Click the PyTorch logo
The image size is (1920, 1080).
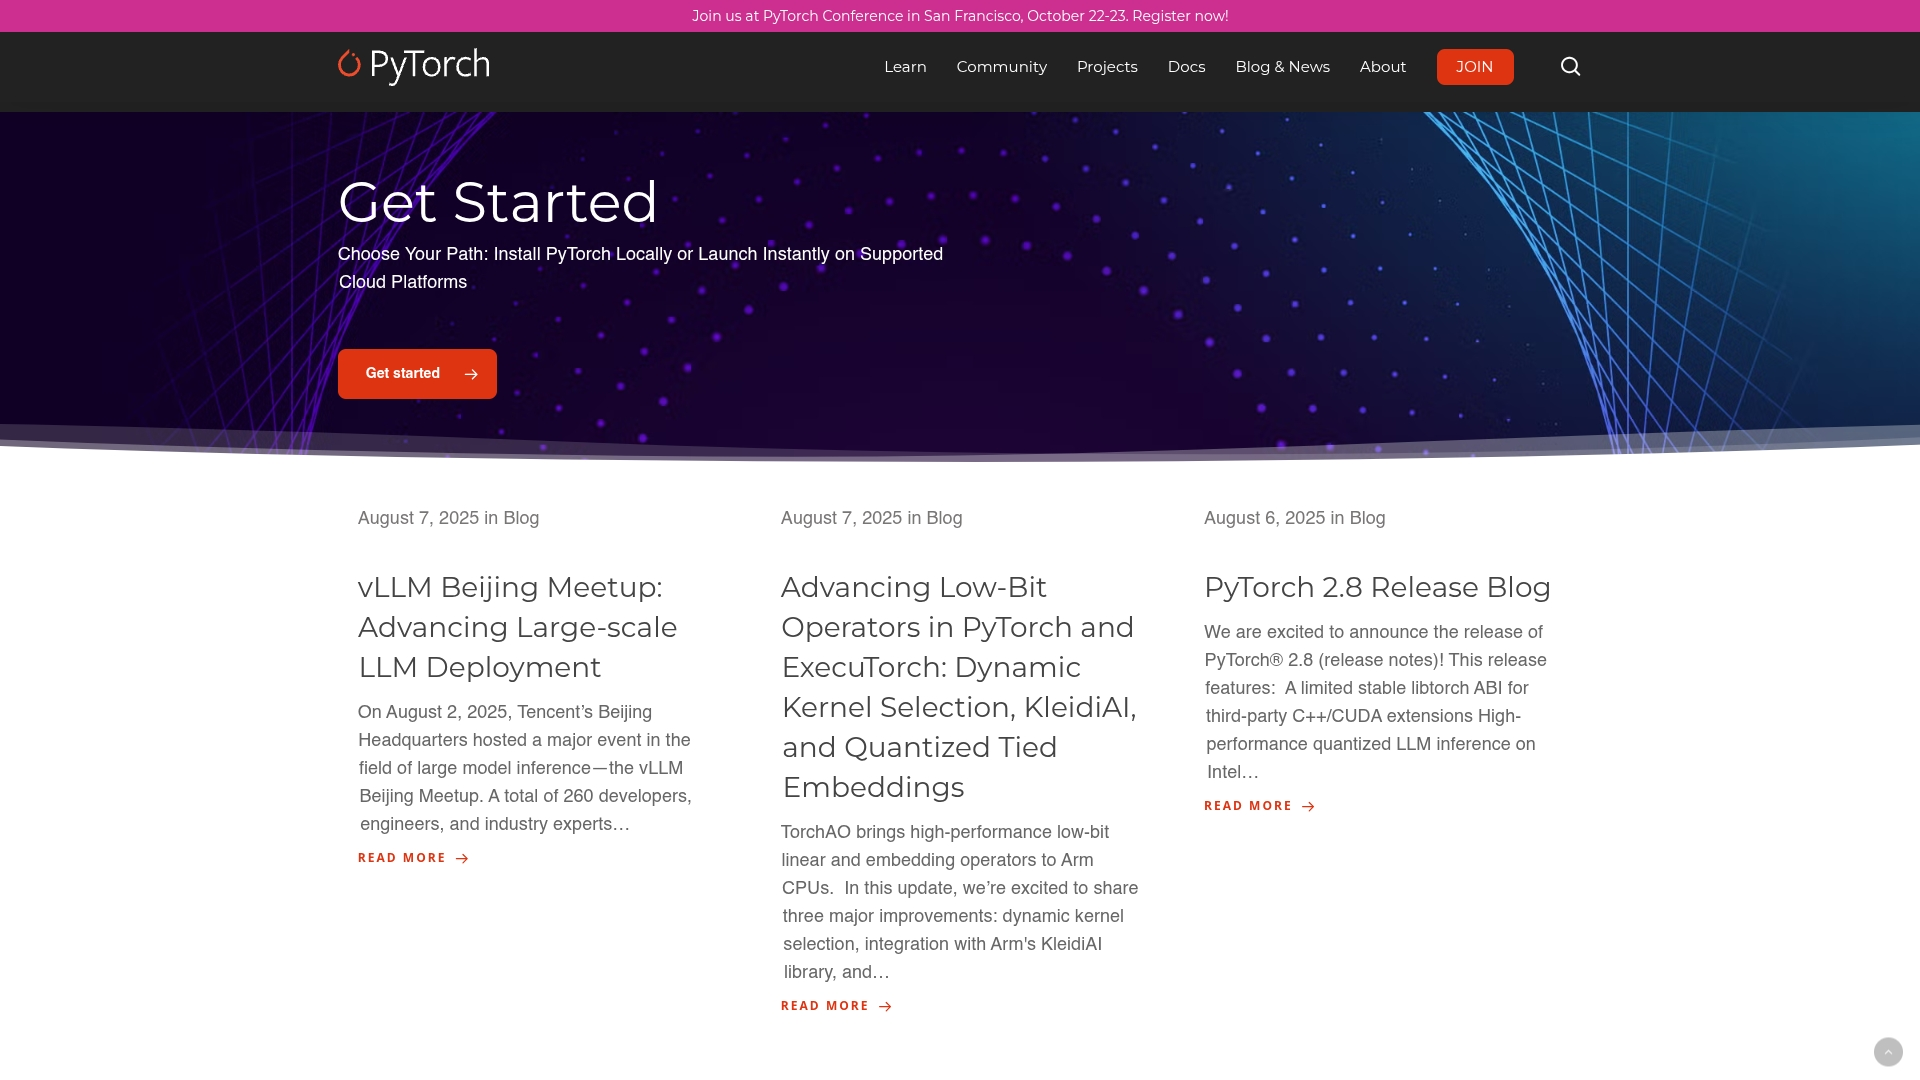click(414, 66)
